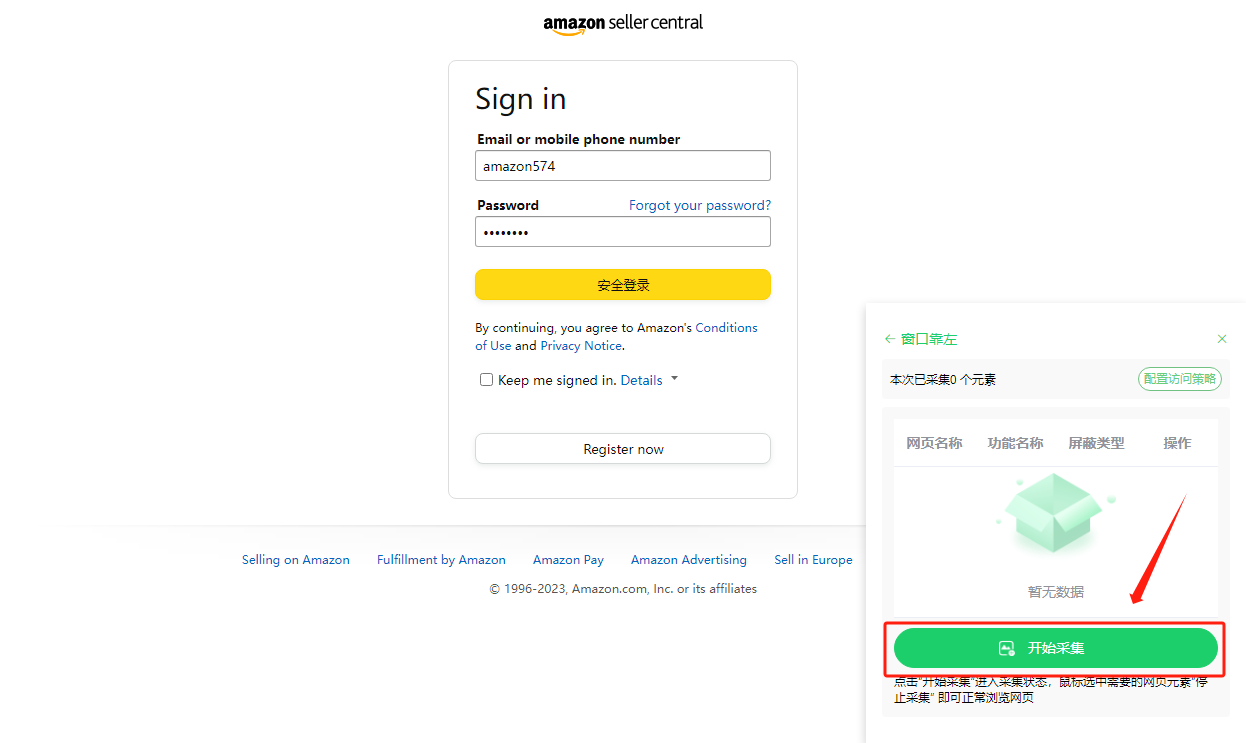Enable the Keep me signed in checkbox
Screen dimensions: 1246x743
click(487, 380)
